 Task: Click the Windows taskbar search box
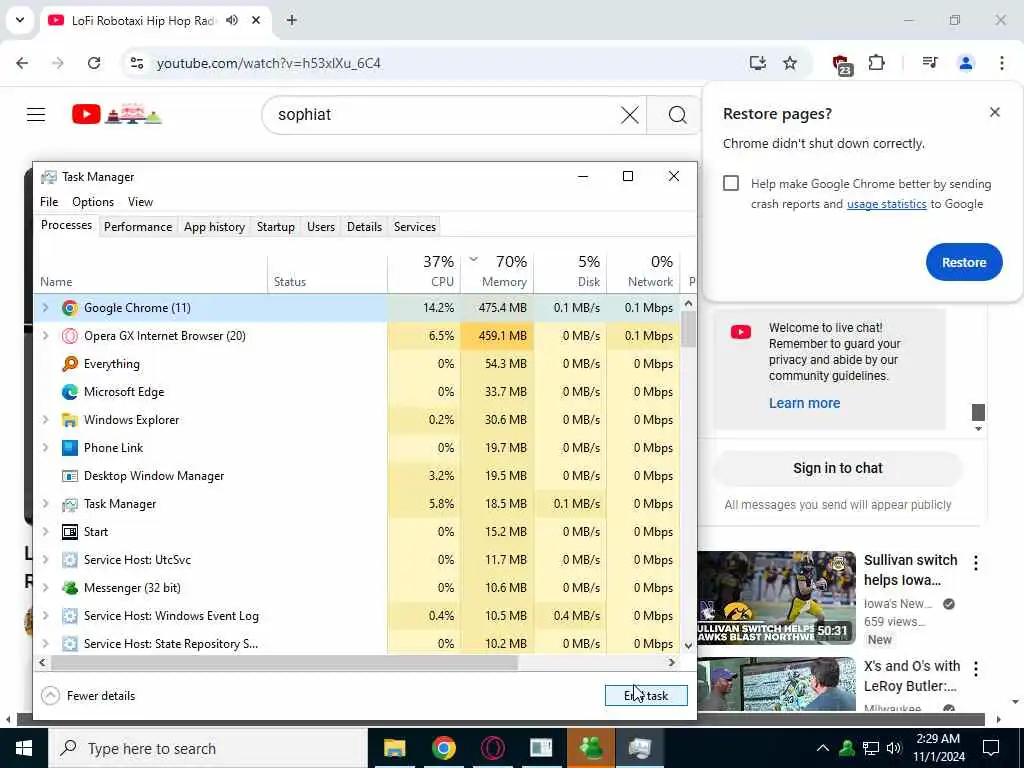(x=208, y=748)
